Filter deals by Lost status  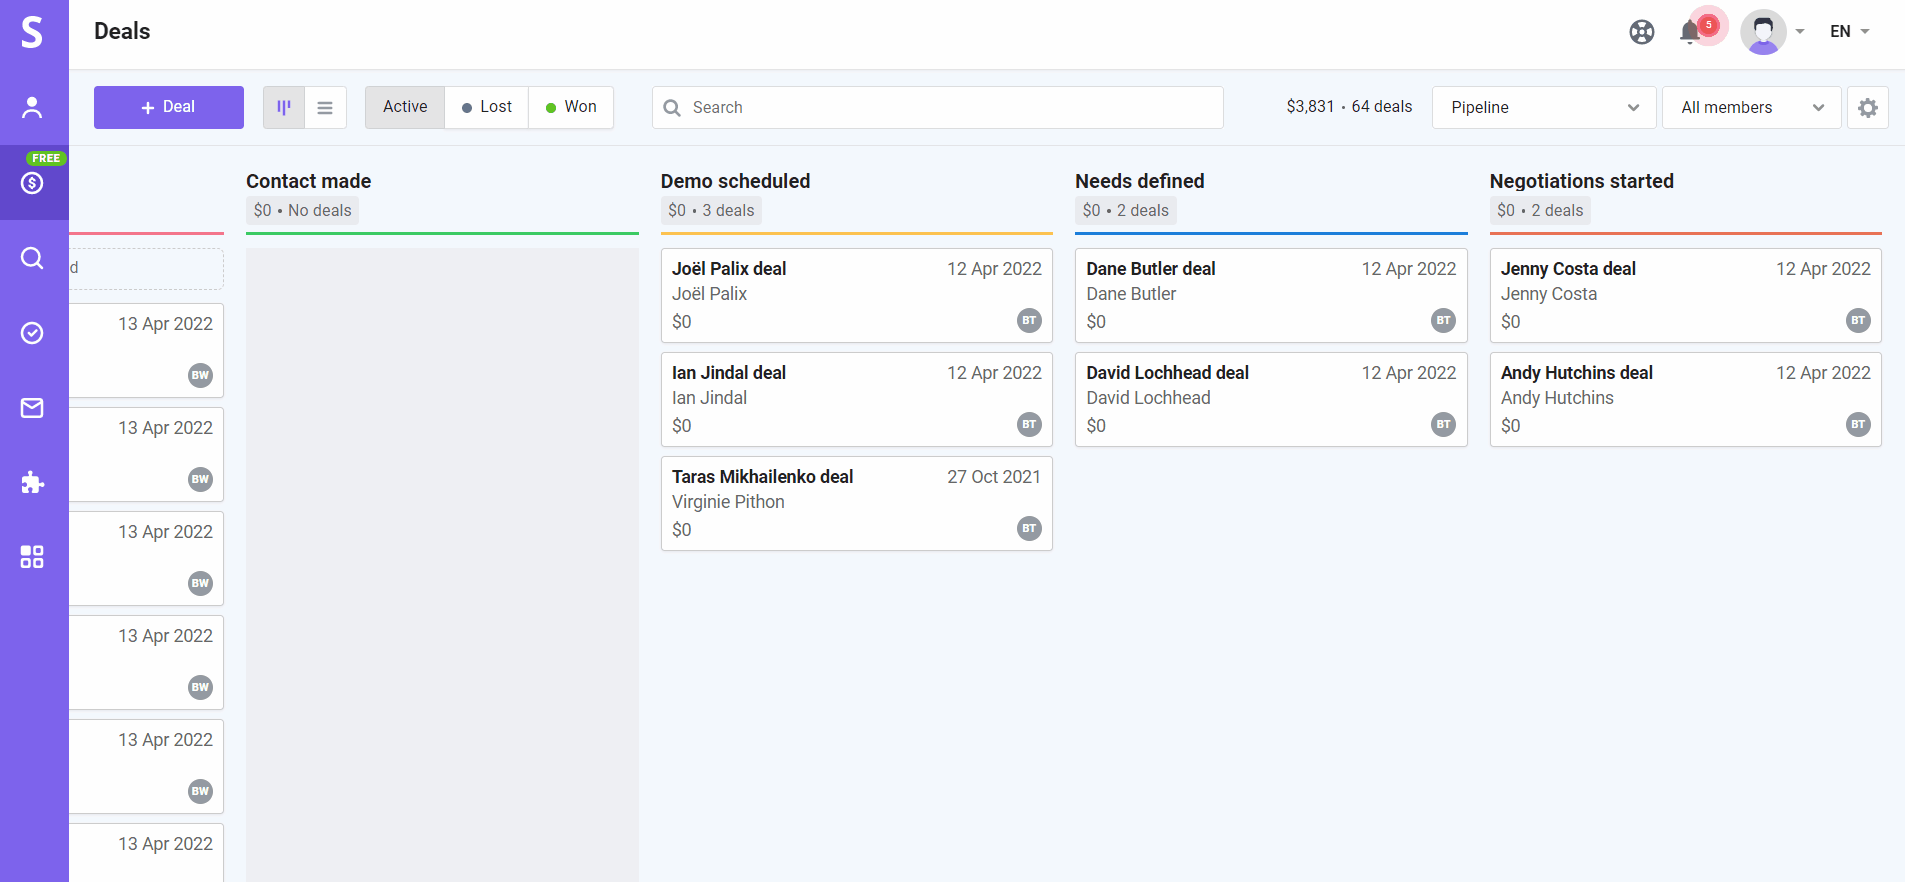pos(487,107)
